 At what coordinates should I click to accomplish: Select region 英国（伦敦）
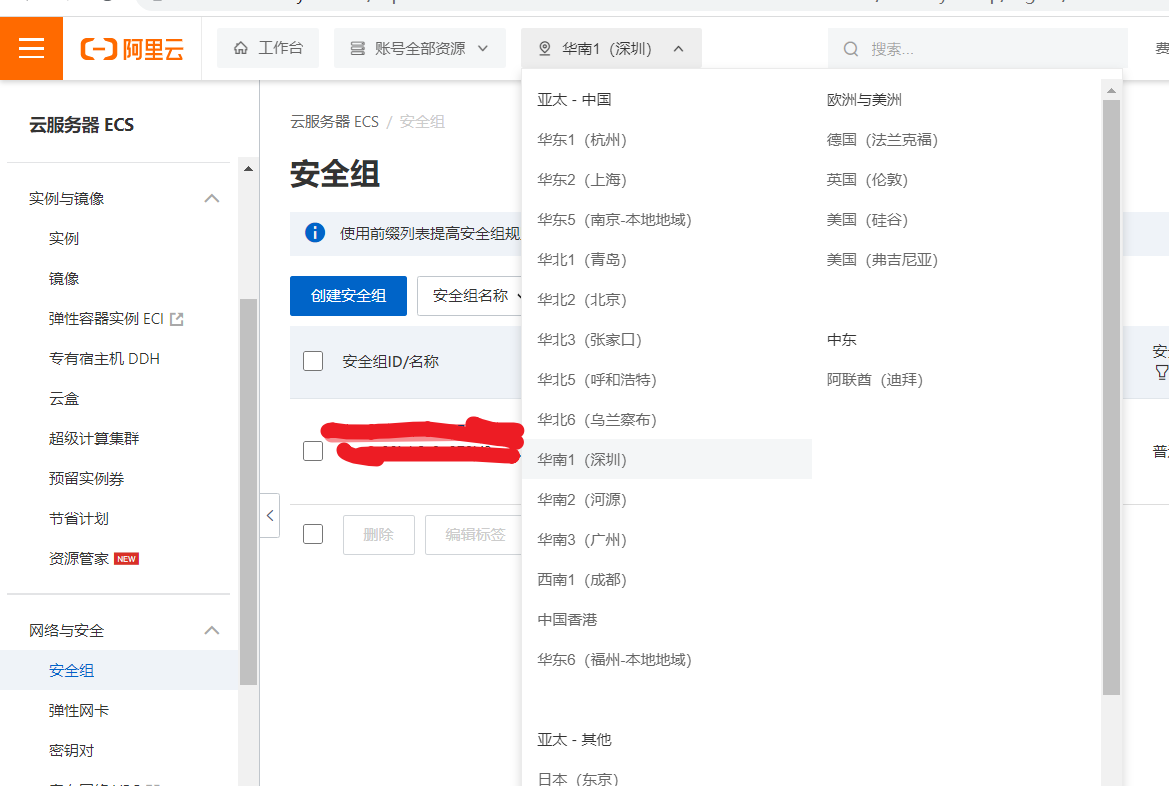[x=868, y=180]
